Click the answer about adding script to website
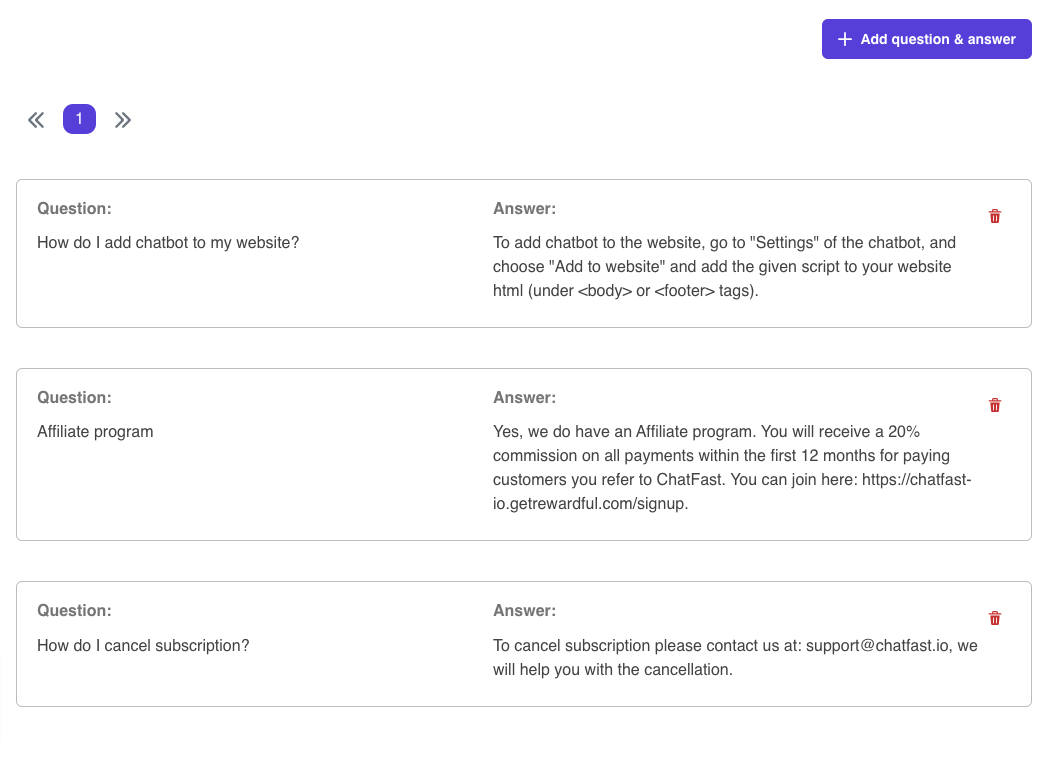 coord(724,267)
